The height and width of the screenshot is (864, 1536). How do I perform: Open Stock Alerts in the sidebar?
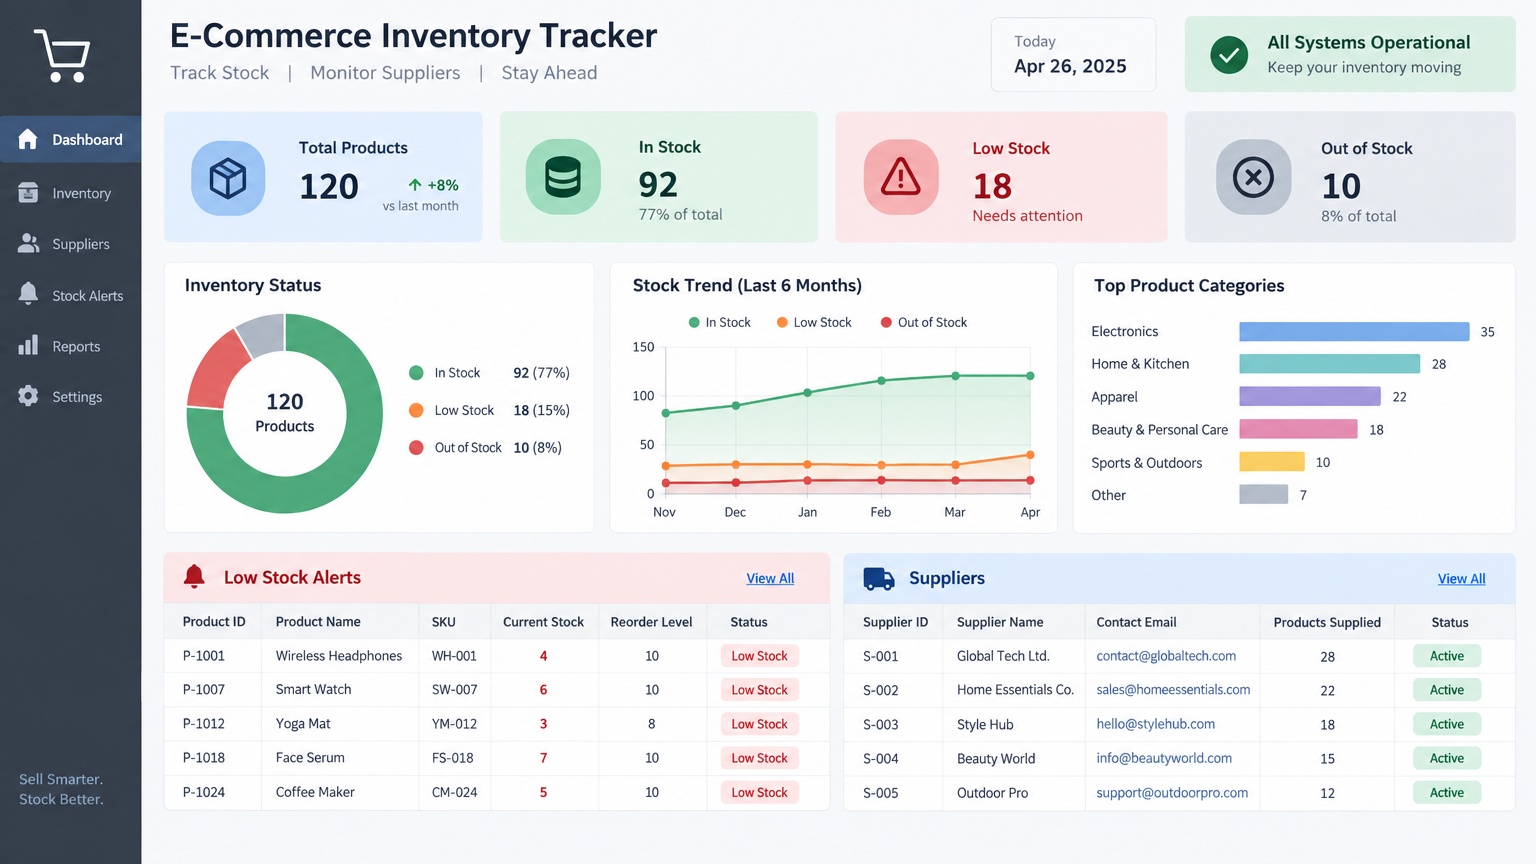click(70, 295)
